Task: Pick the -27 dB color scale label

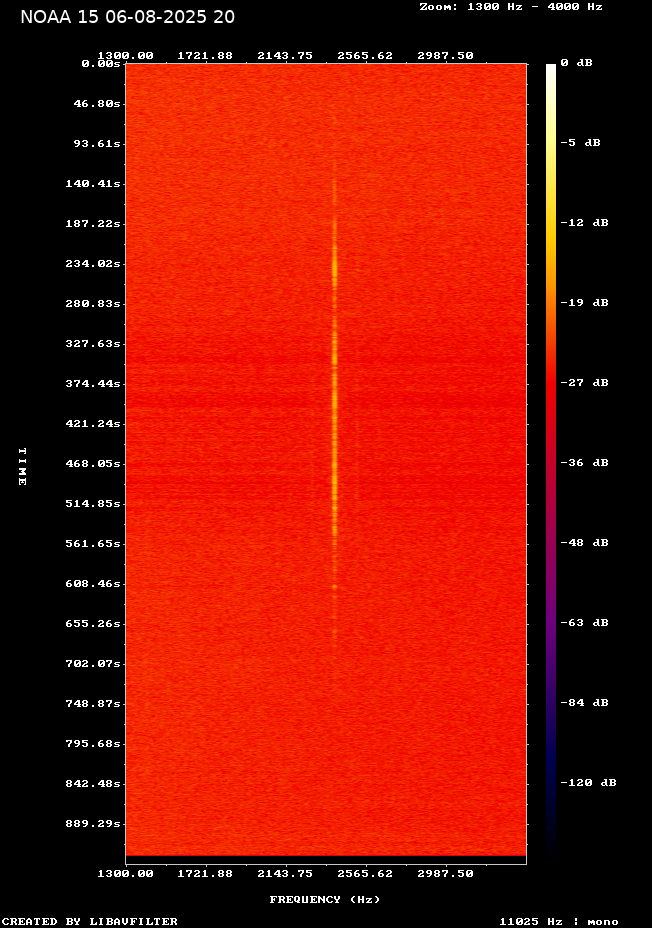Action: (583, 383)
